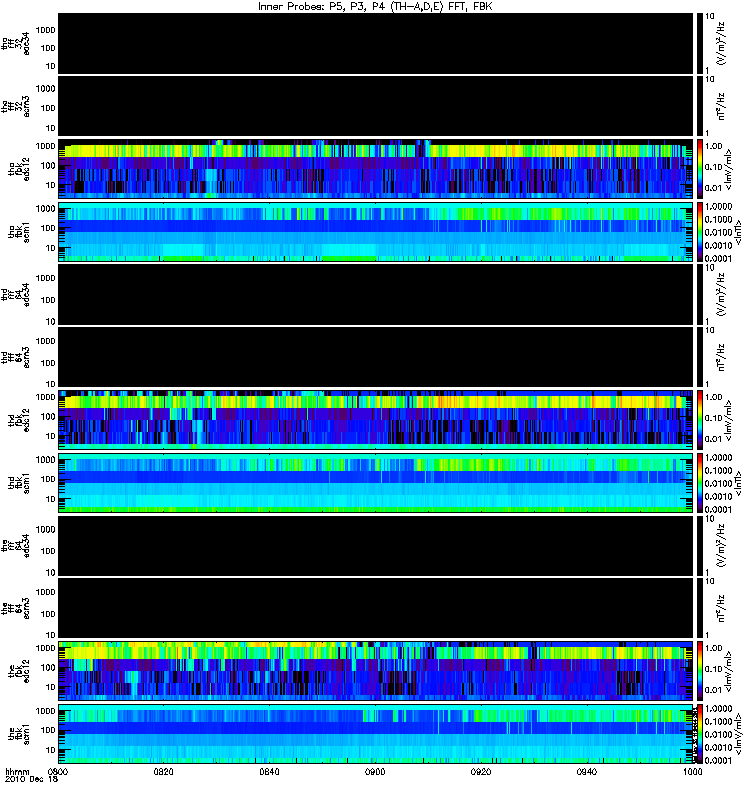This screenshot has width=750, height=800.
Task: Select the thd fff 64 scm3 black panel
Action: click(x=376, y=357)
